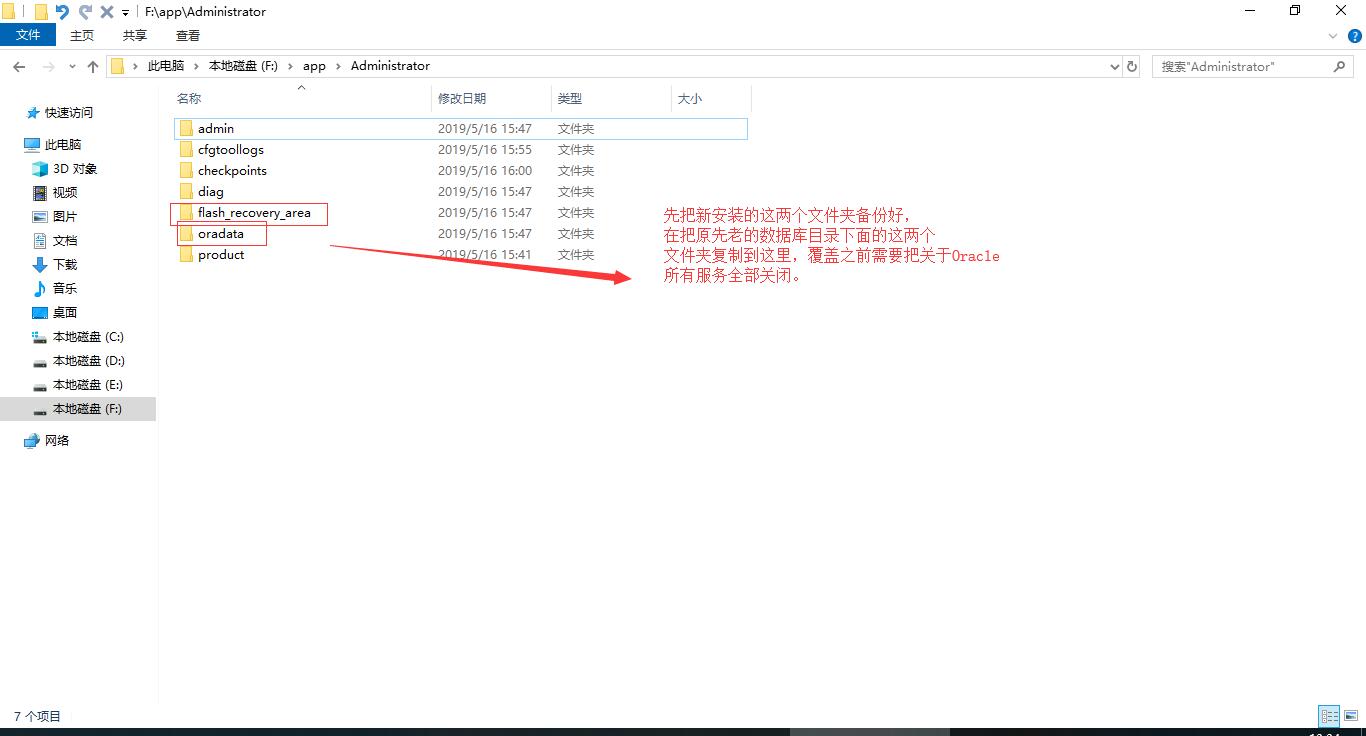1366x736 pixels.
Task: Open 视频 in the navigation pane
Action: (65, 193)
